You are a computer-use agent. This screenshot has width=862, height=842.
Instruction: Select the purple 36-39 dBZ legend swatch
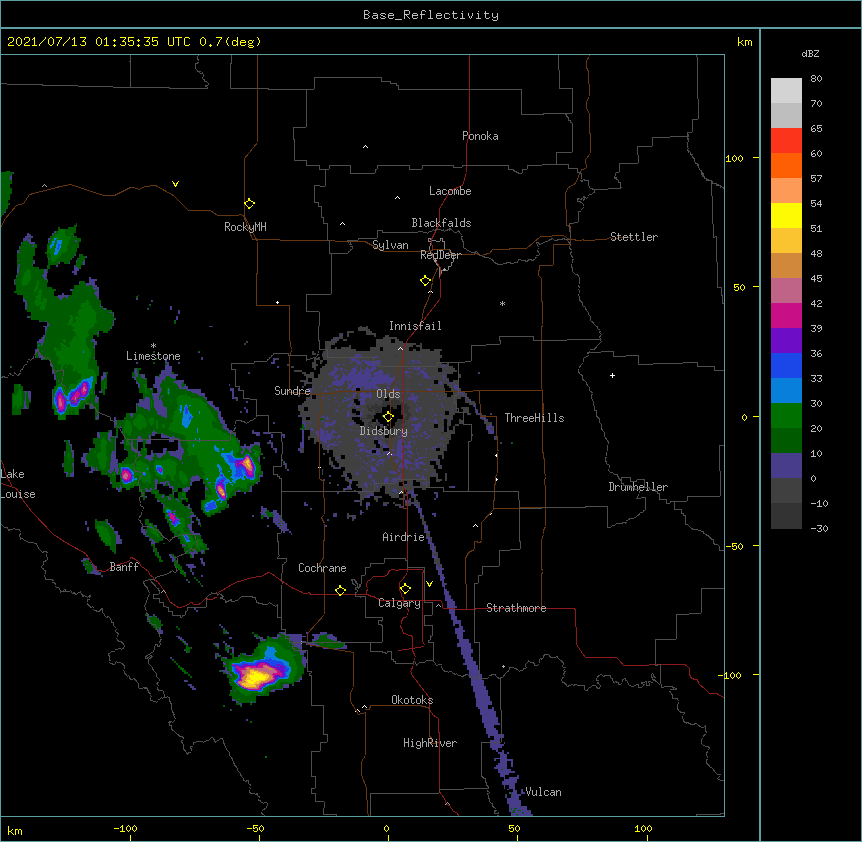(x=786, y=341)
